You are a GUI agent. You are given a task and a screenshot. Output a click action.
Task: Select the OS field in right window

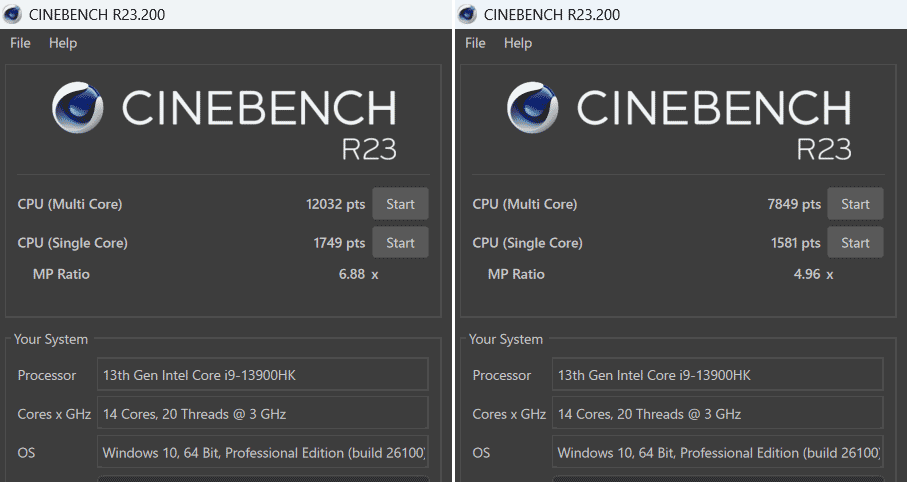717,452
